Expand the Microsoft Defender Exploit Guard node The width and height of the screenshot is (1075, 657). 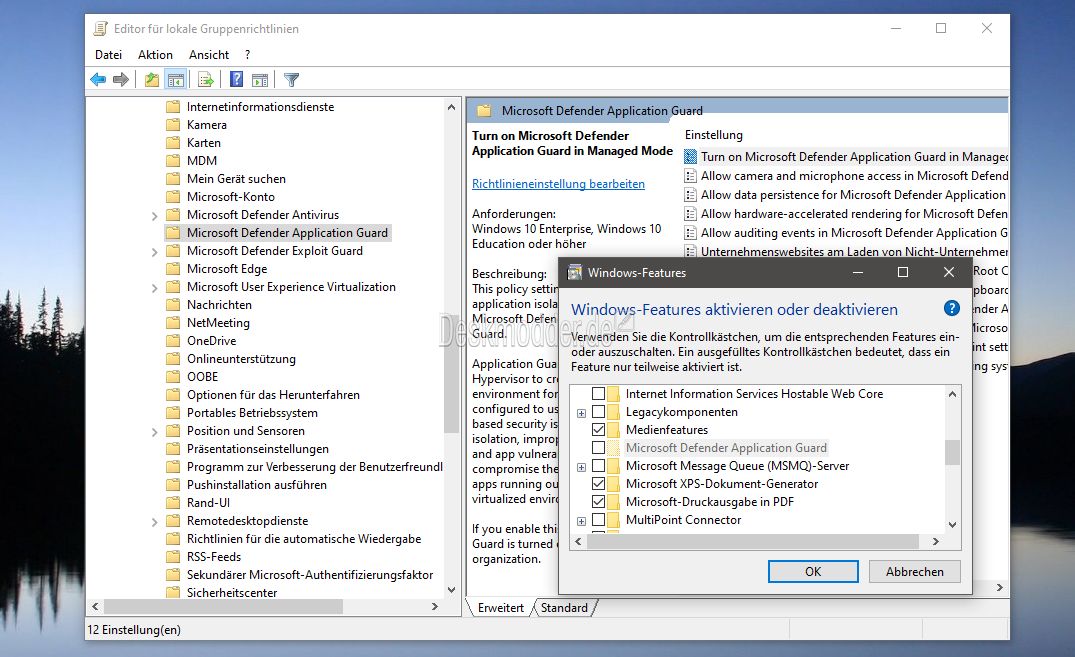click(x=155, y=252)
